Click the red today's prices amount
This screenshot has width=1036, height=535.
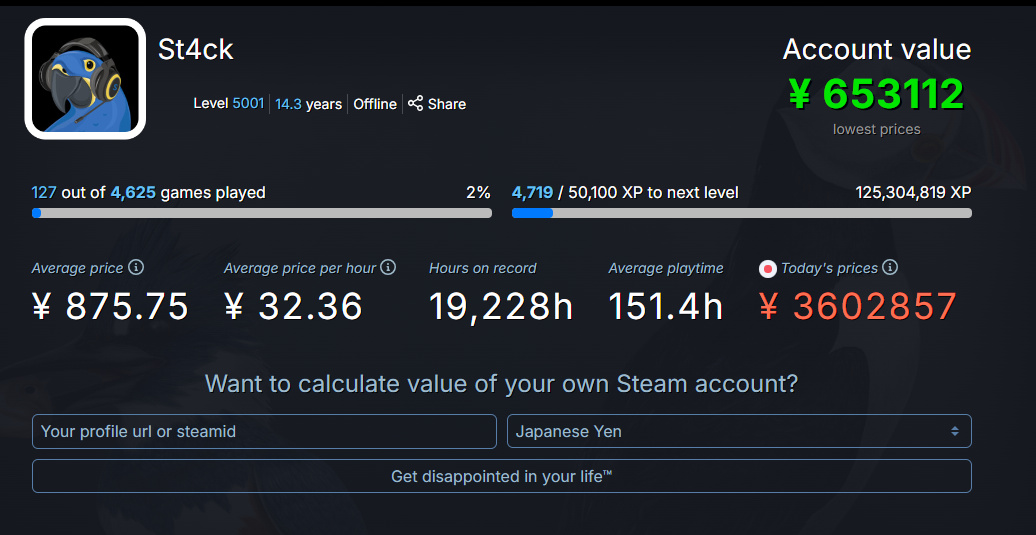858,307
